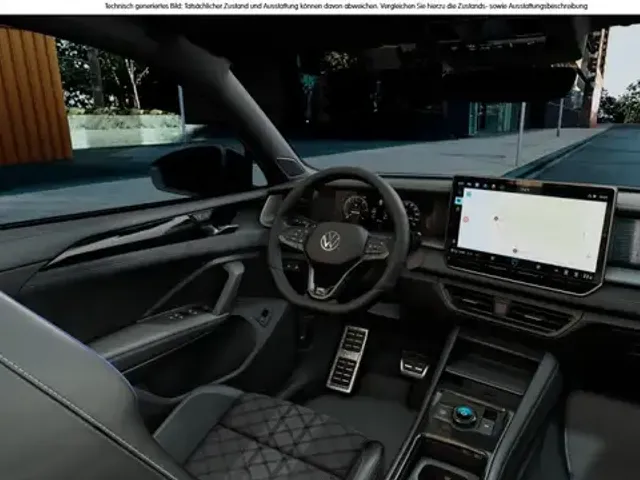Click the VW logo on the steering wheel
Screen dimensions: 640x480
pyautogui.click(x=330, y=240)
